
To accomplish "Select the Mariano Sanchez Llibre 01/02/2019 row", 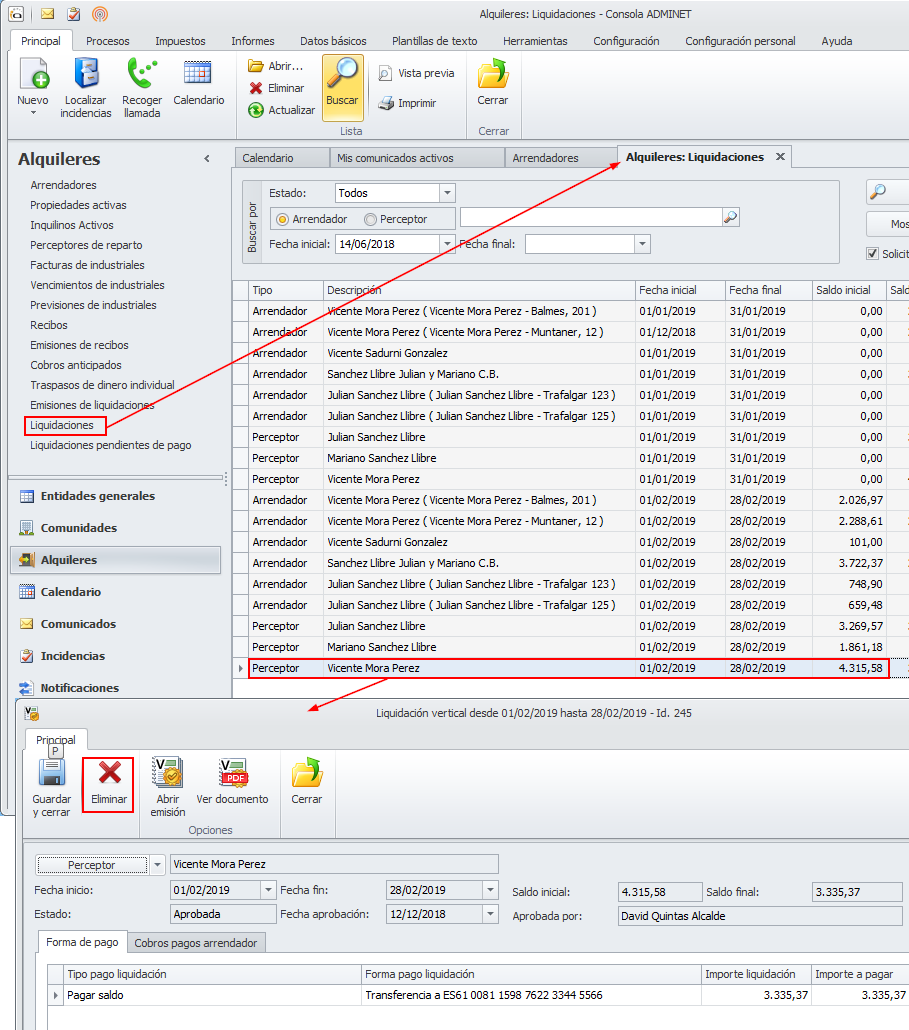I will (570, 647).
